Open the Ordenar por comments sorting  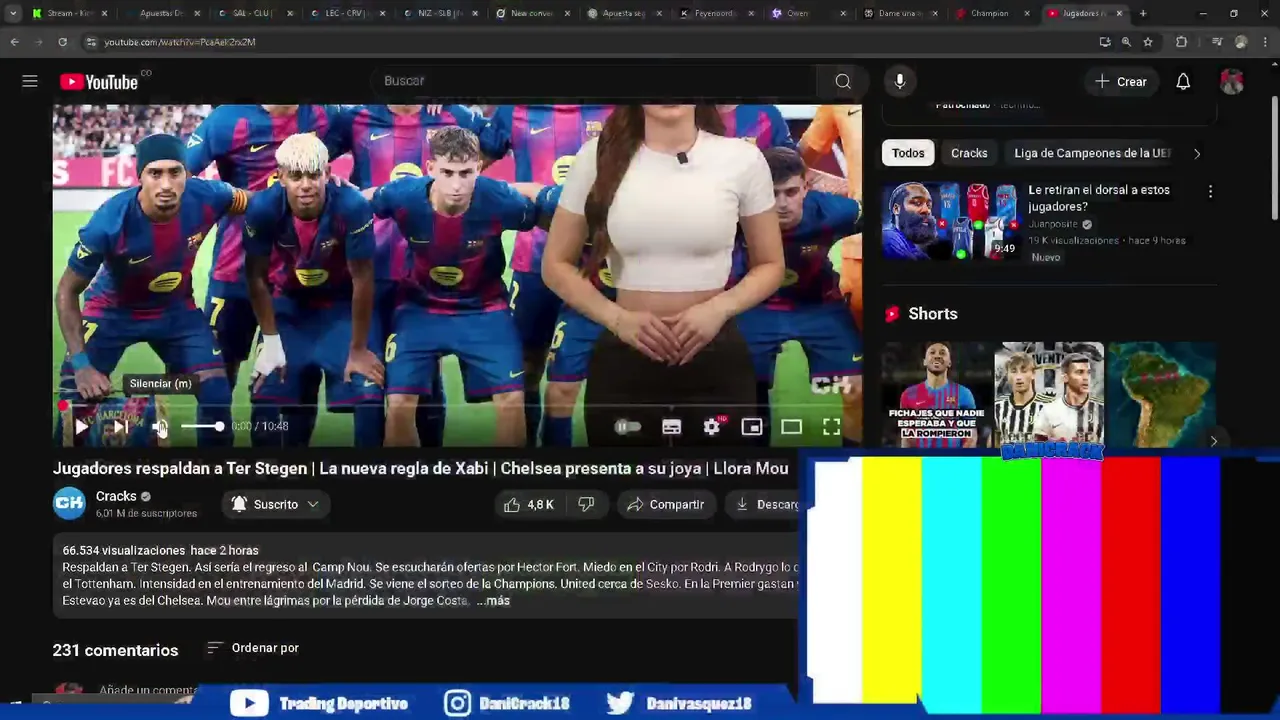click(x=253, y=648)
